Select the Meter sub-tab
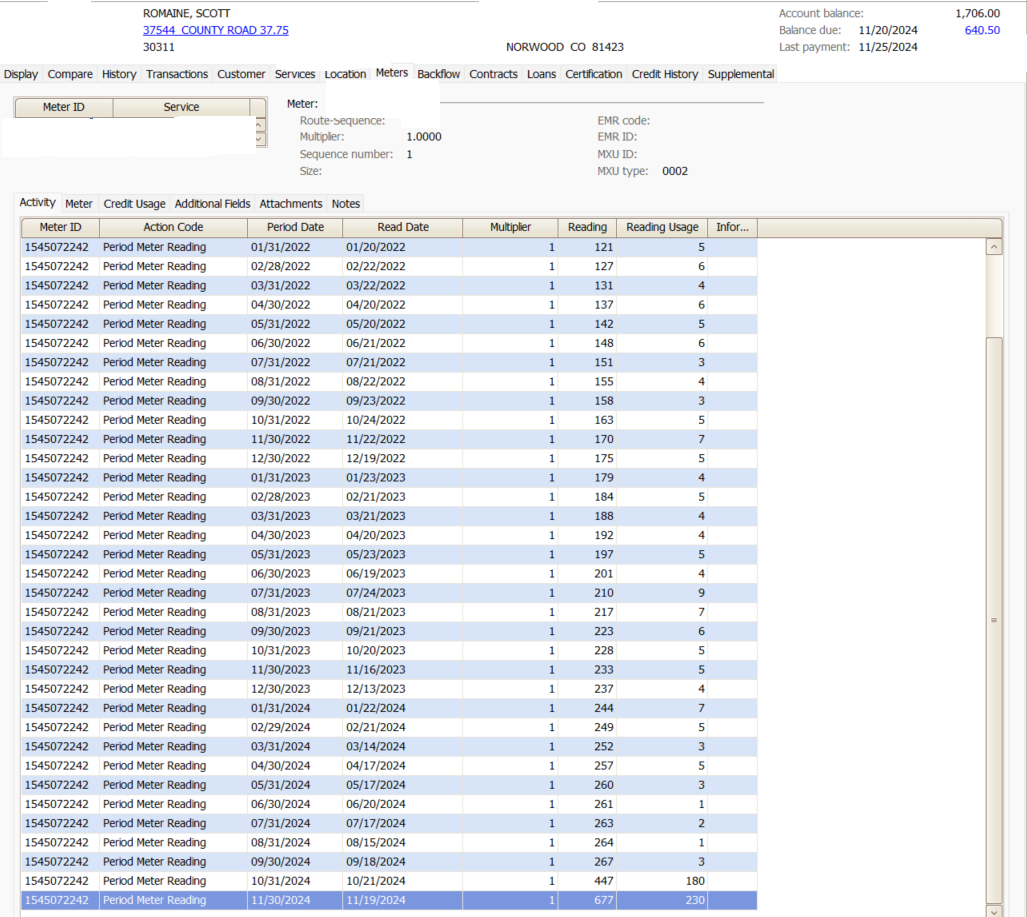1027x917 pixels. [79, 204]
